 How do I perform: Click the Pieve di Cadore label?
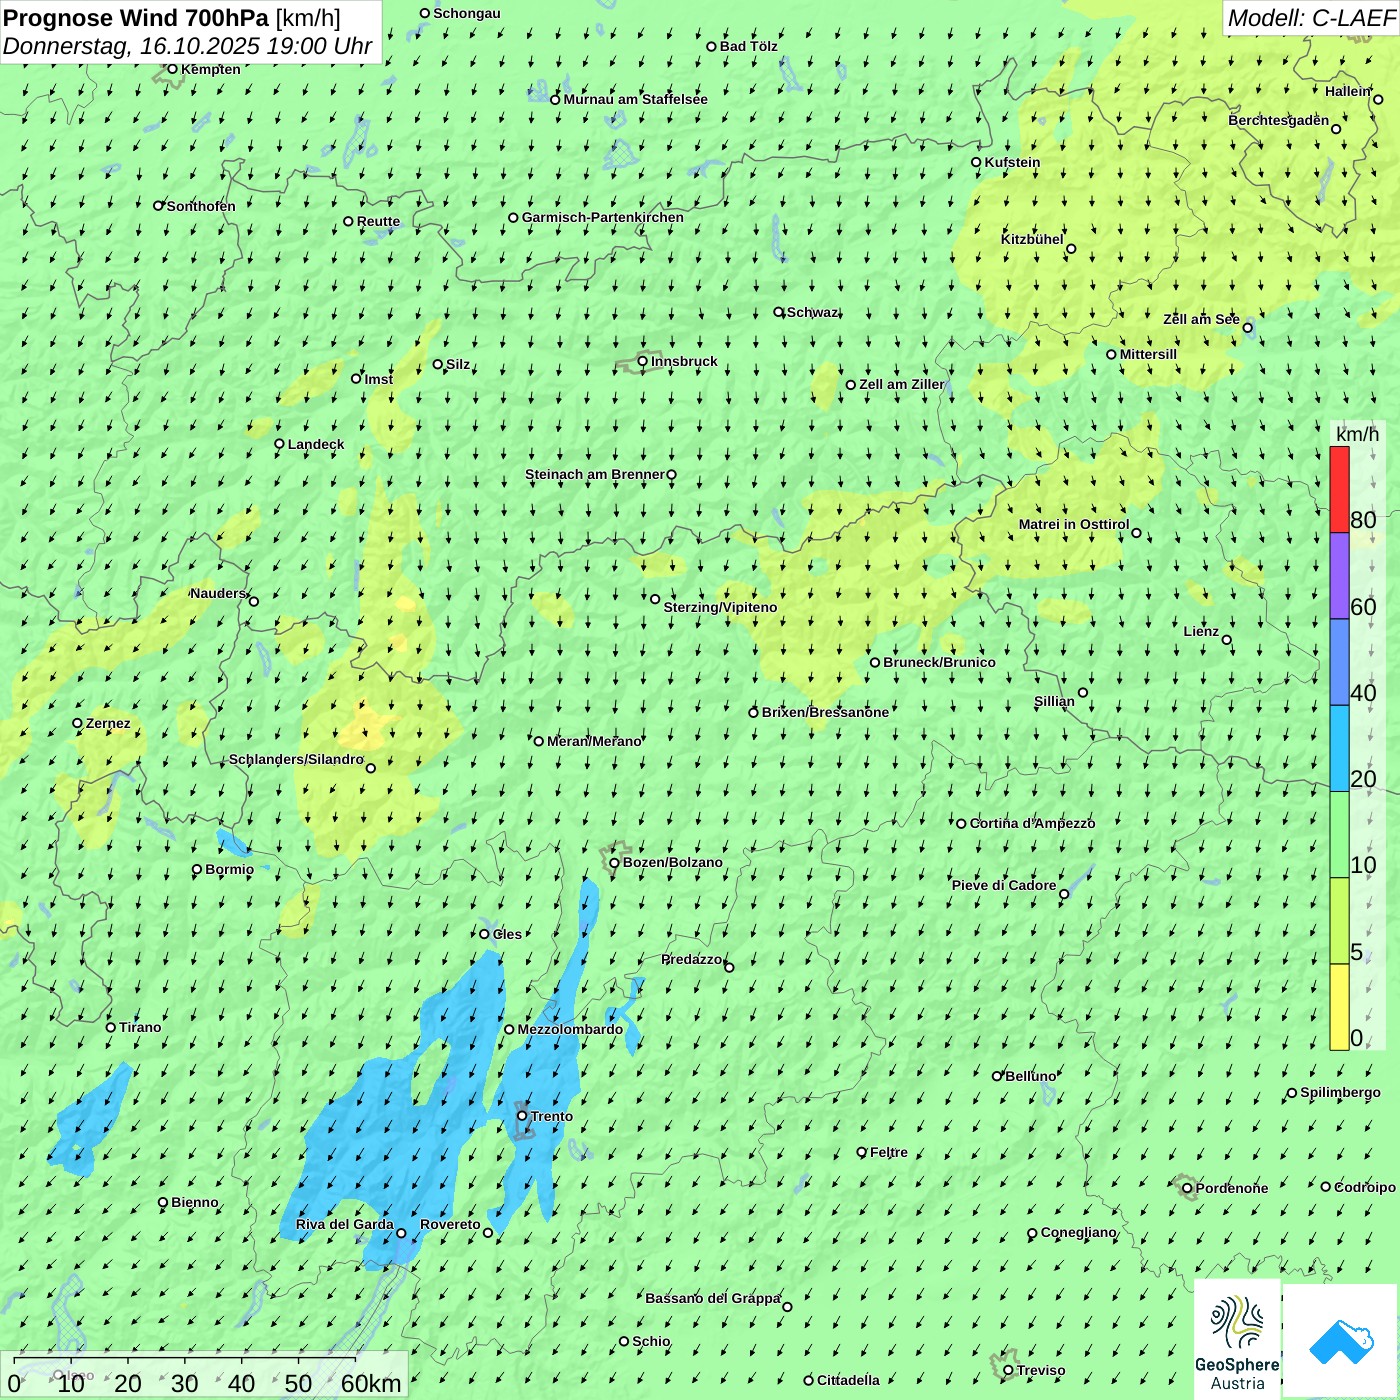(1004, 885)
